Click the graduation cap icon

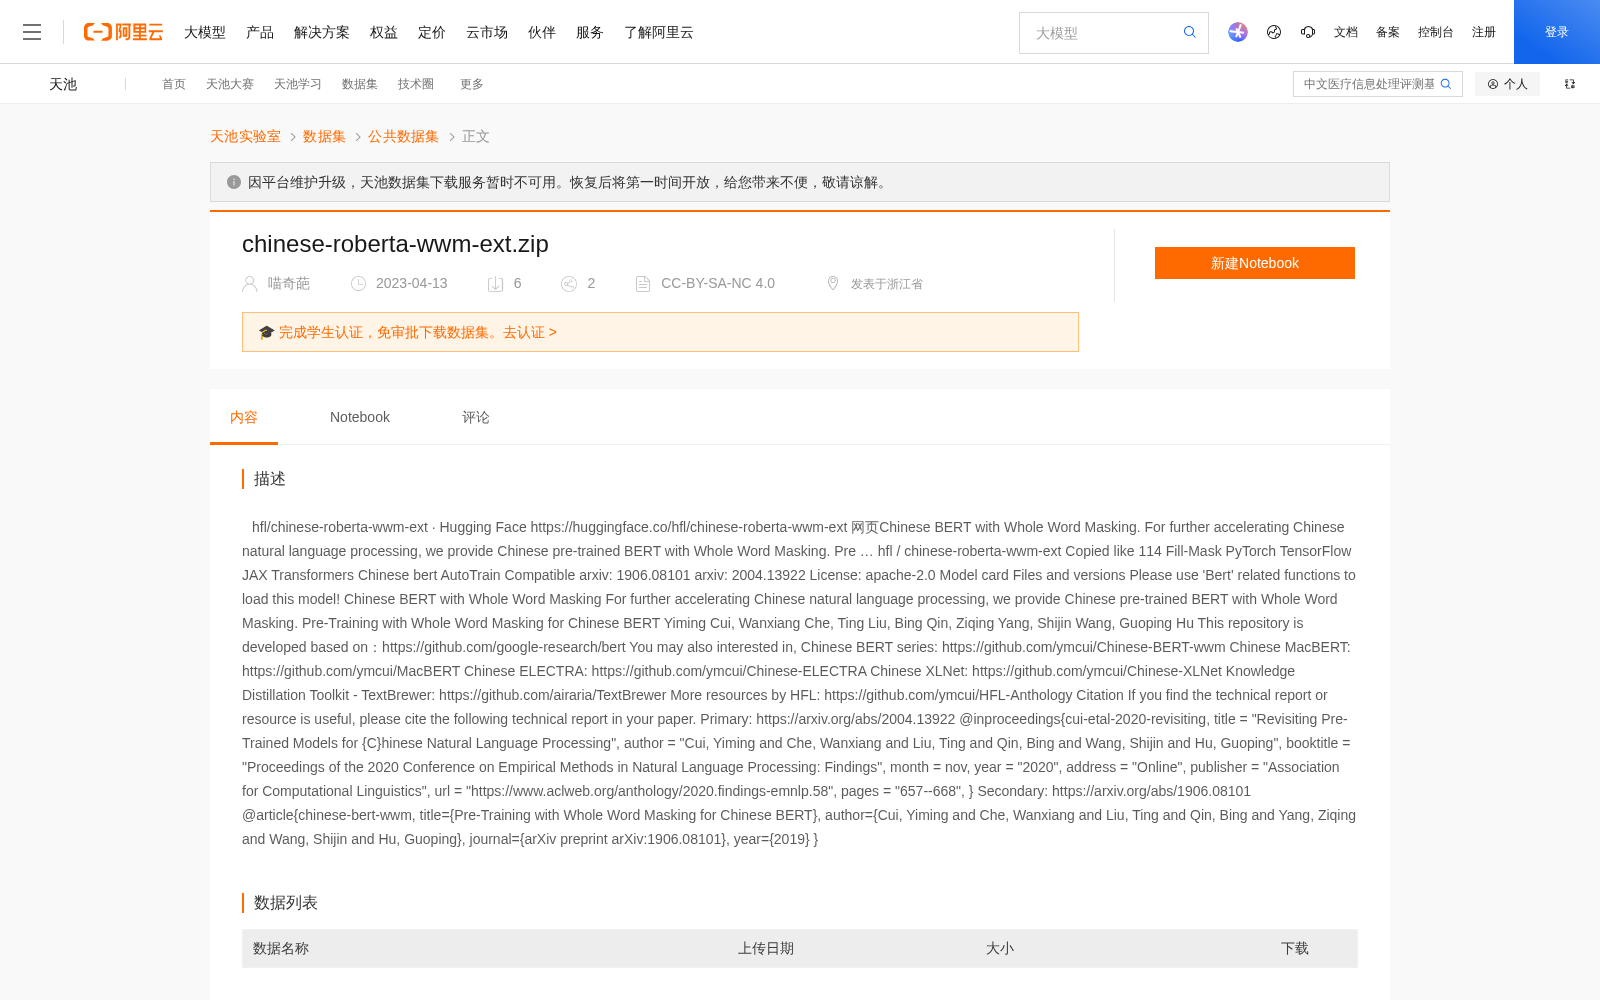(x=266, y=332)
